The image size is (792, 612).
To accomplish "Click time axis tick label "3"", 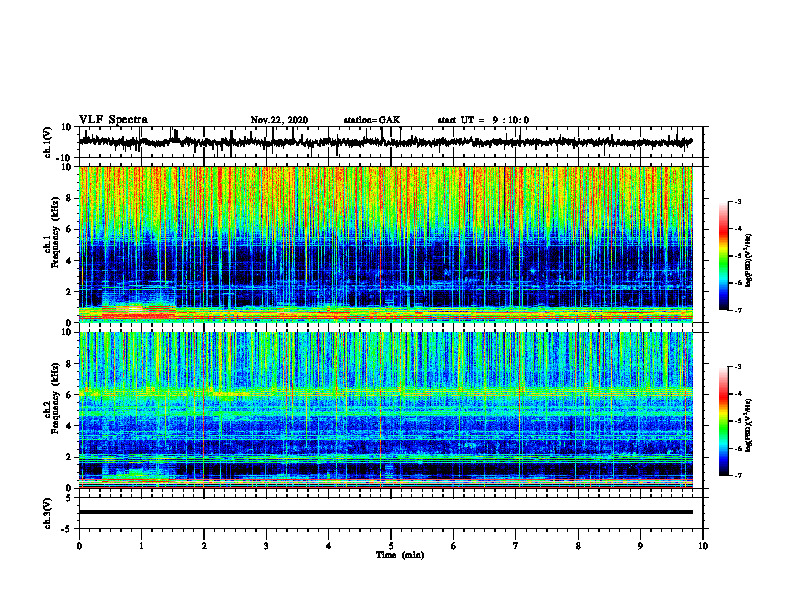I will [266, 546].
